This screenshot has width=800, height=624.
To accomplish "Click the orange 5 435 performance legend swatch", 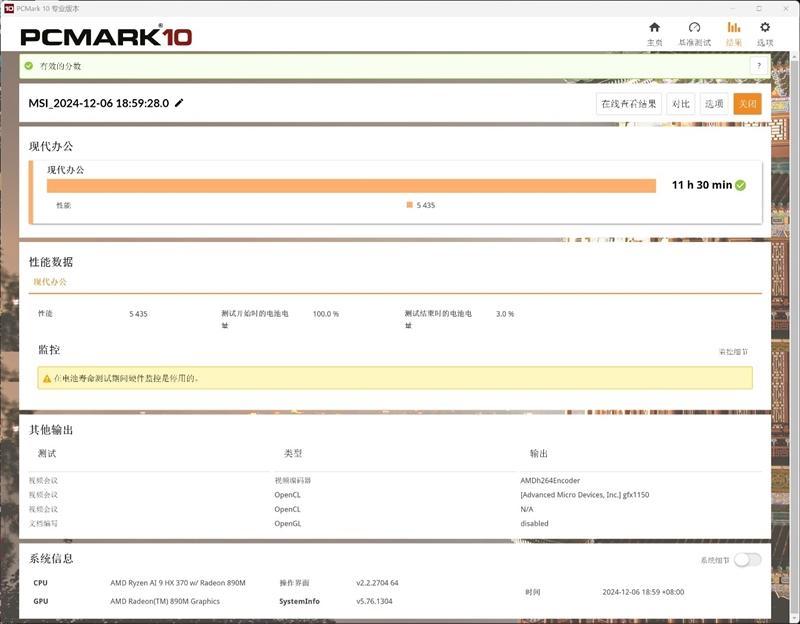I will [x=410, y=205].
